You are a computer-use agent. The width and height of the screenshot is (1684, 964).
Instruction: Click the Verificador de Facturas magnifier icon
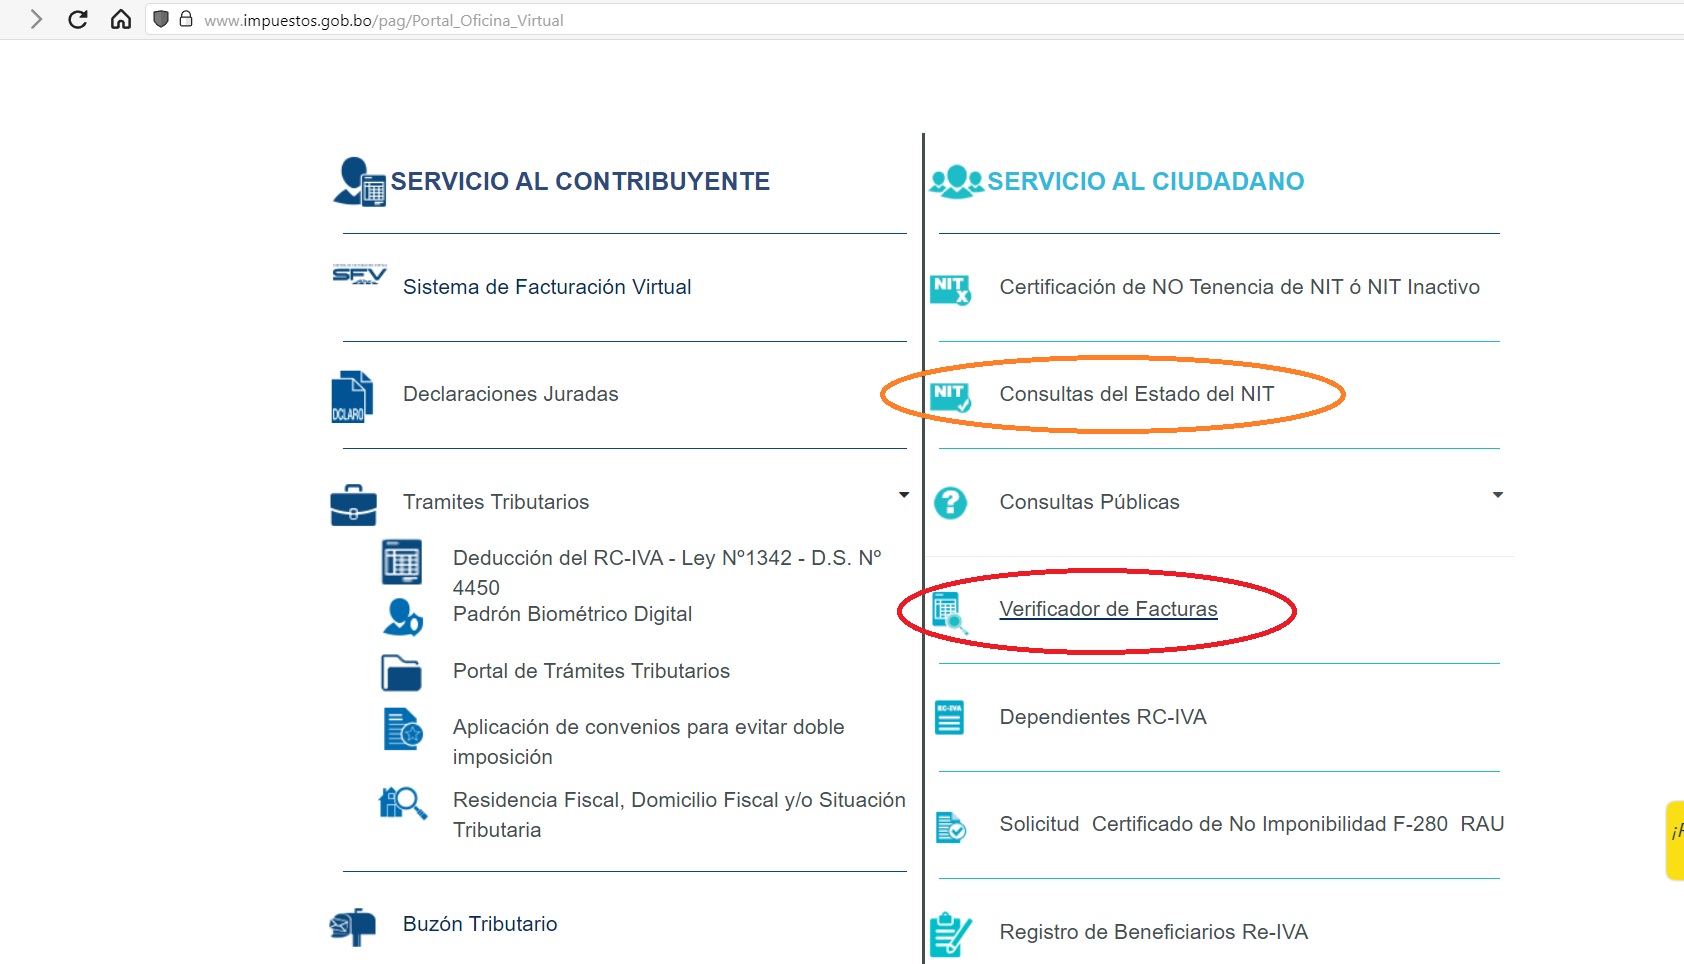tap(949, 611)
